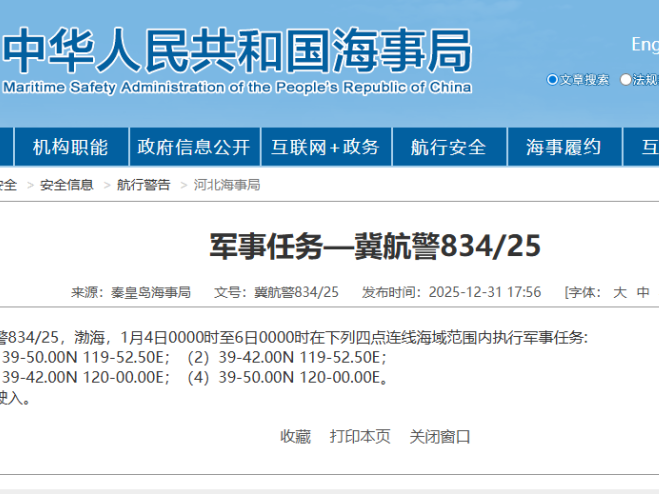Switch to the English version link

click(x=644, y=44)
